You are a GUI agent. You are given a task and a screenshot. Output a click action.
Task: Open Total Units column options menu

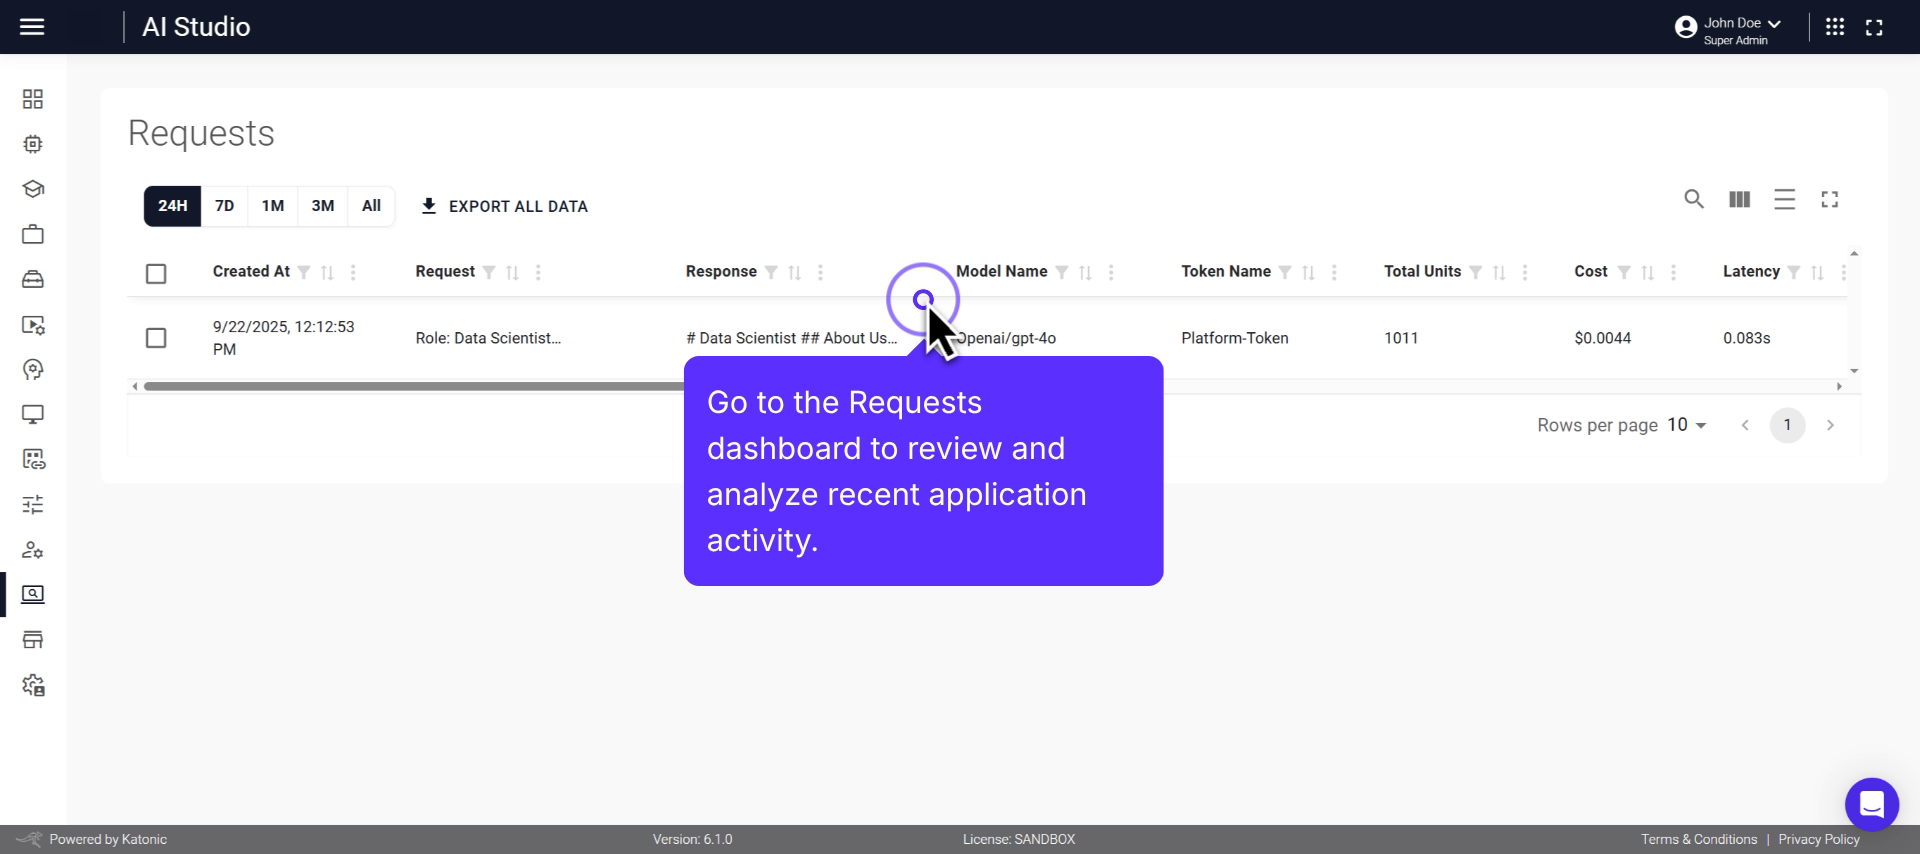point(1524,272)
